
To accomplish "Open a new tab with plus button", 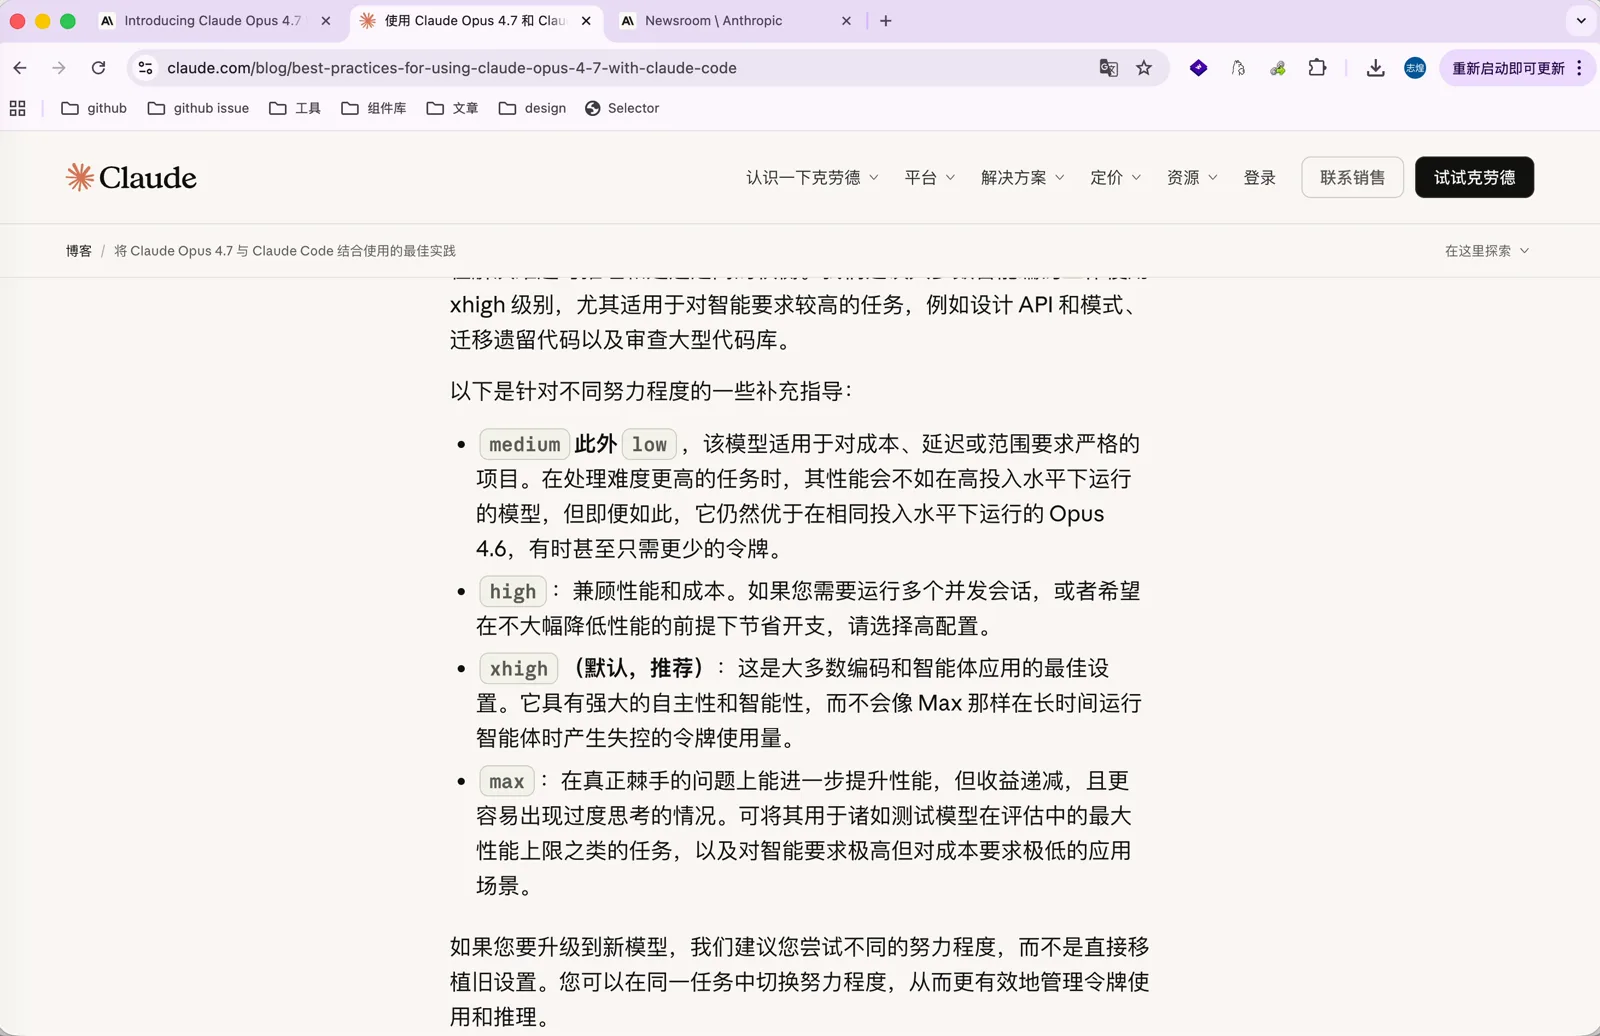I will click(x=885, y=21).
